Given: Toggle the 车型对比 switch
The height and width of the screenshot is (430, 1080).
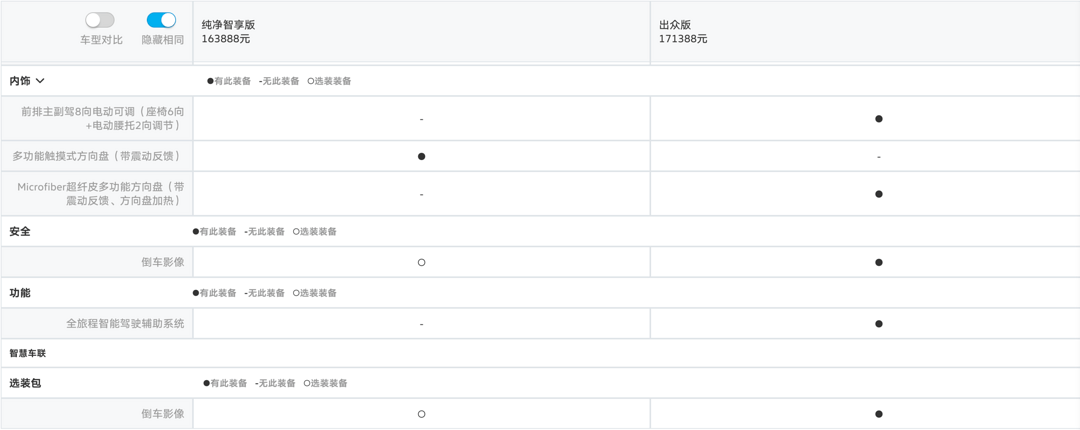Looking at the screenshot, I should (x=100, y=20).
